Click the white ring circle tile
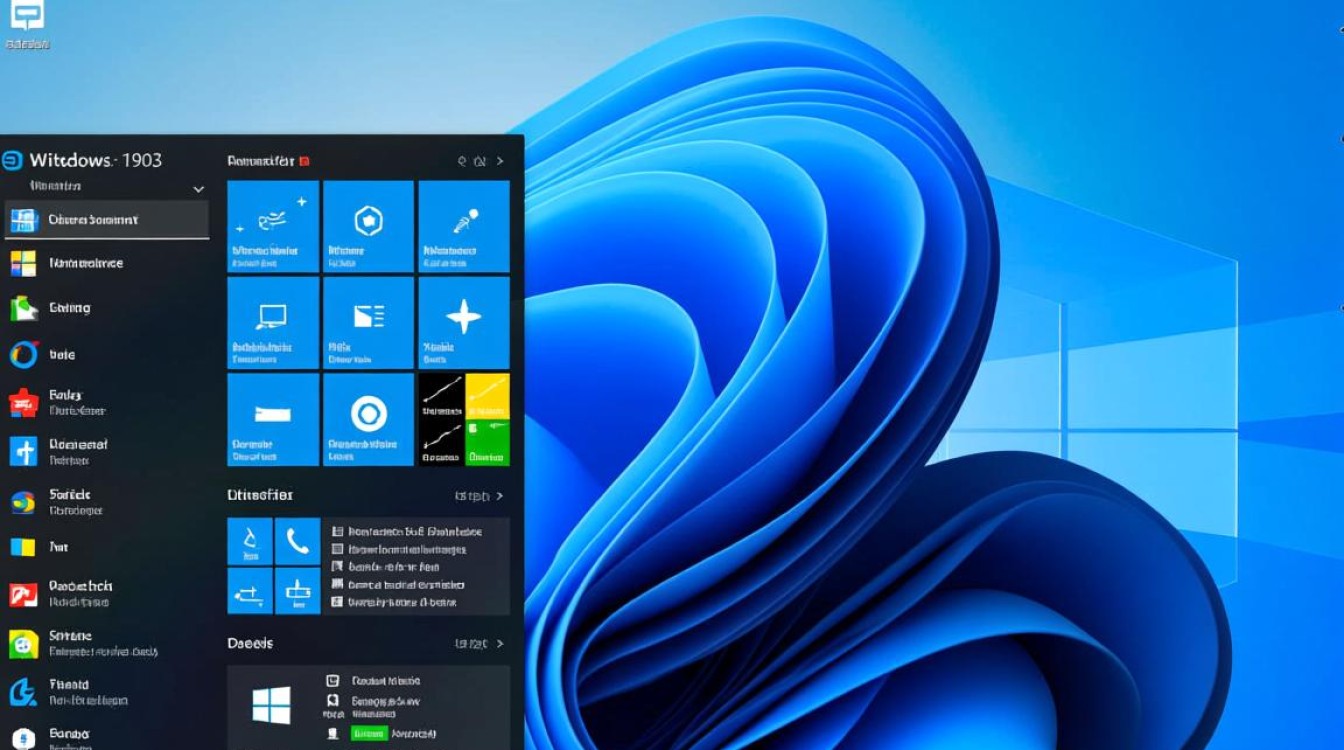Screen dimensions: 1344x750 pyautogui.click(x=368, y=418)
